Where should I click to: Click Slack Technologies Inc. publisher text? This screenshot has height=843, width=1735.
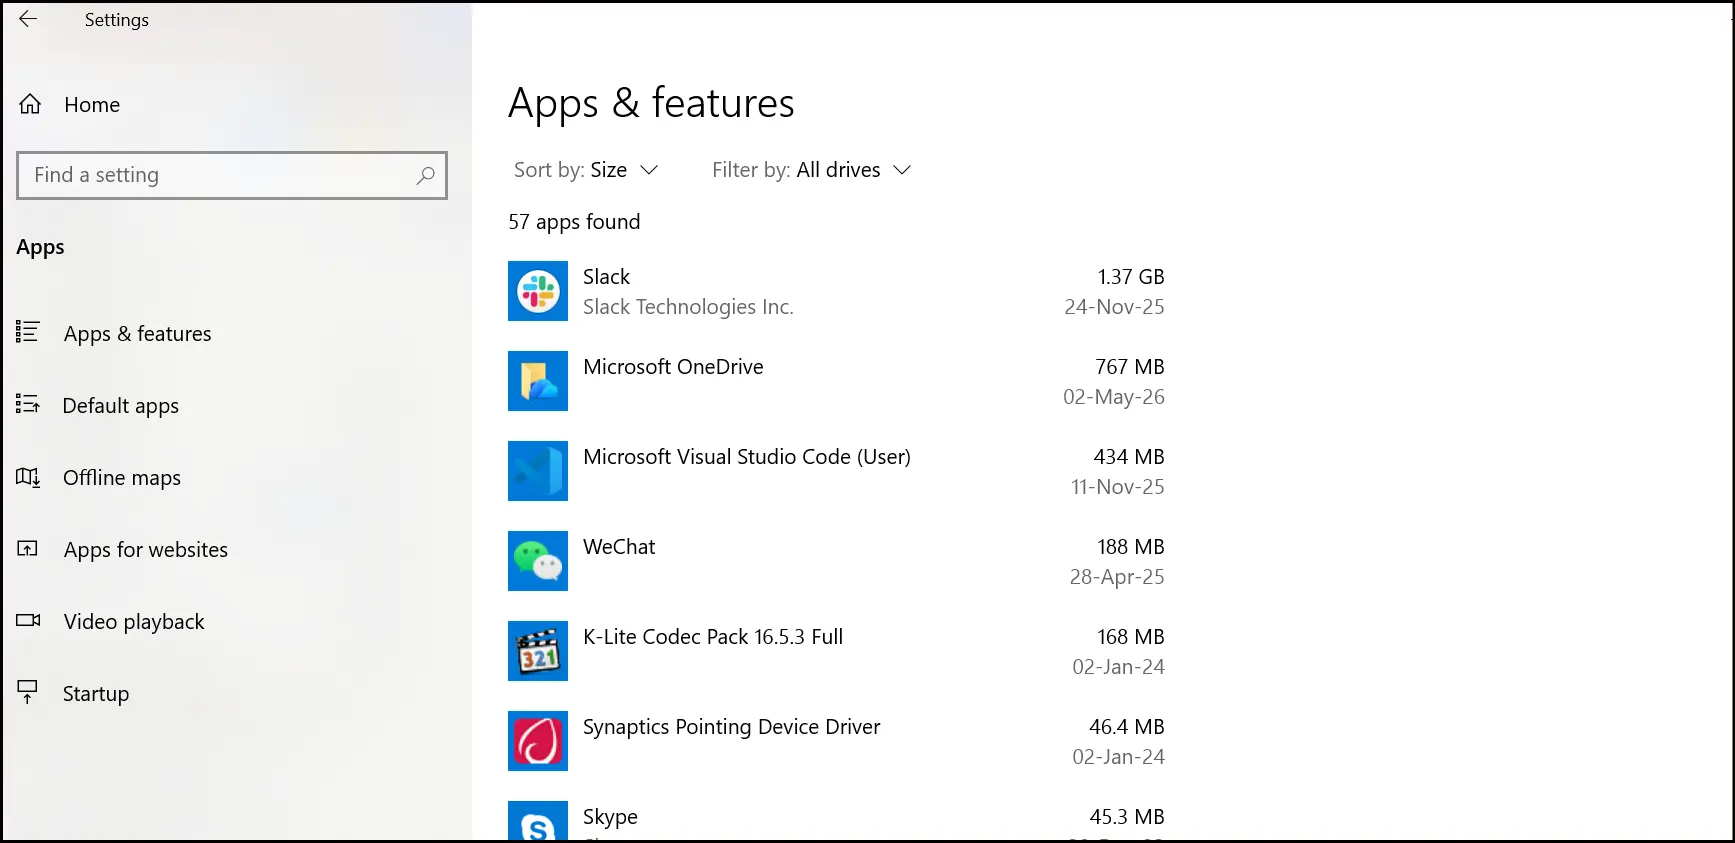tap(688, 307)
